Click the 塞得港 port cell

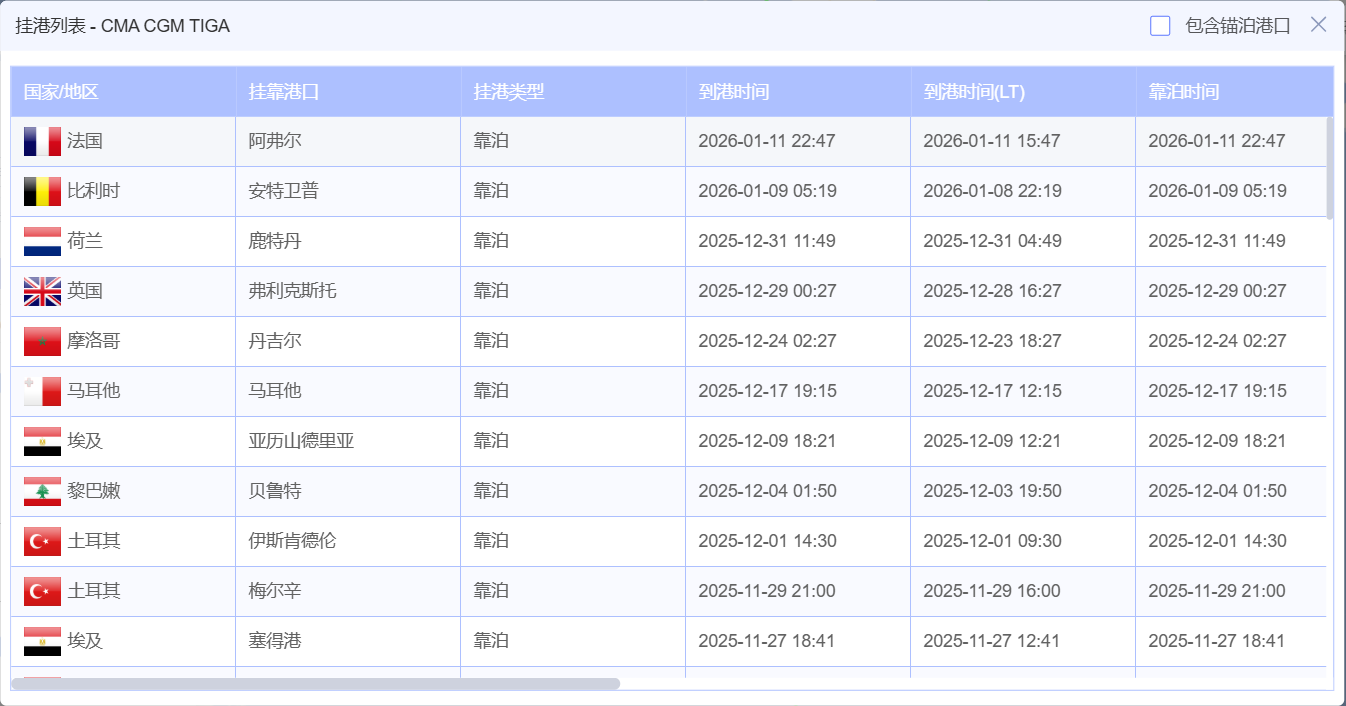click(x=275, y=641)
